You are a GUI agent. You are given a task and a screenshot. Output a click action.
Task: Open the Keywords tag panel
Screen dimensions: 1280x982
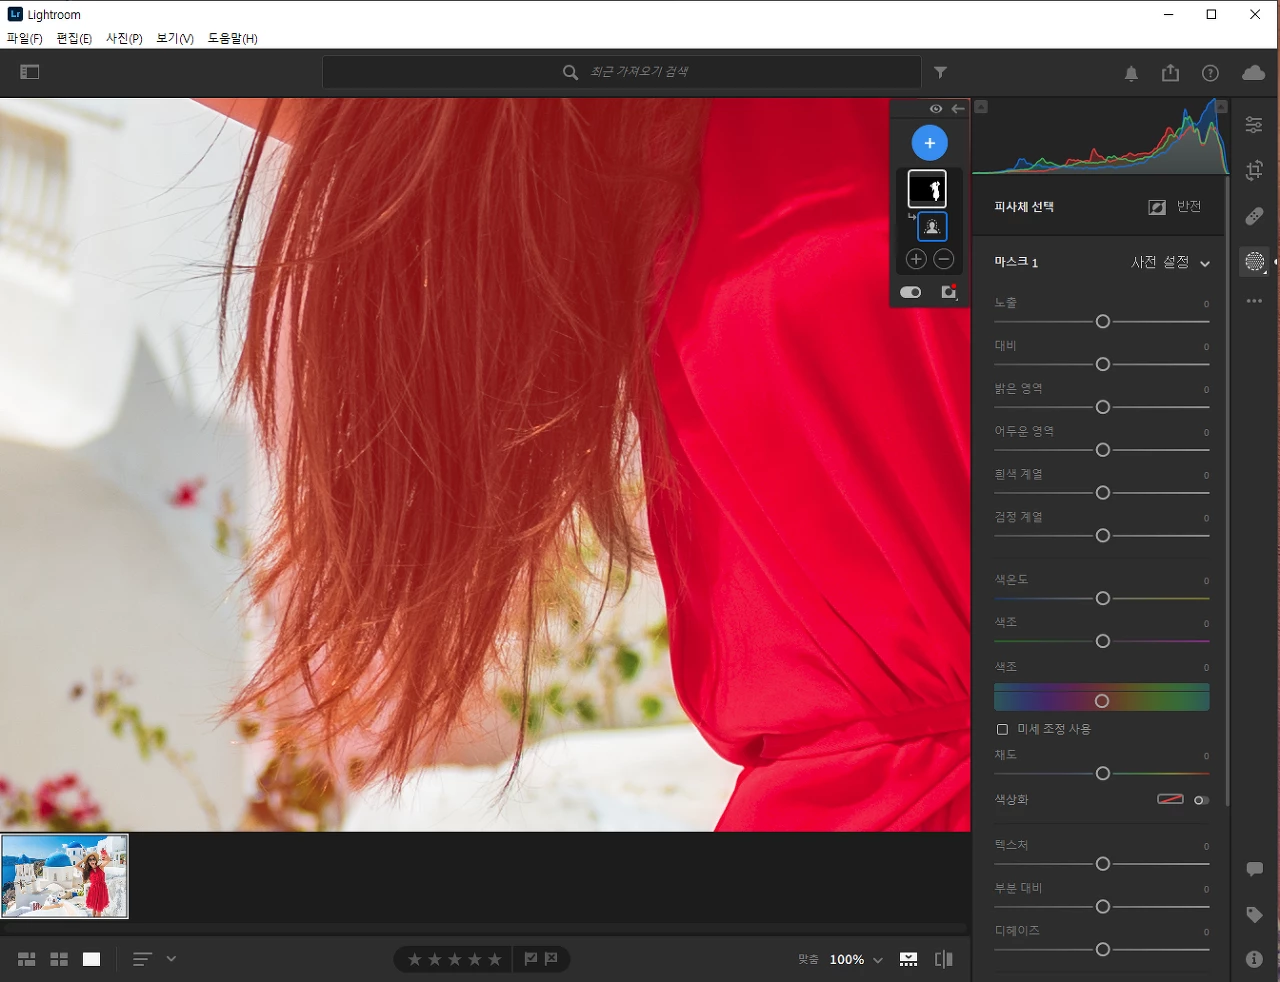[x=1254, y=915]
